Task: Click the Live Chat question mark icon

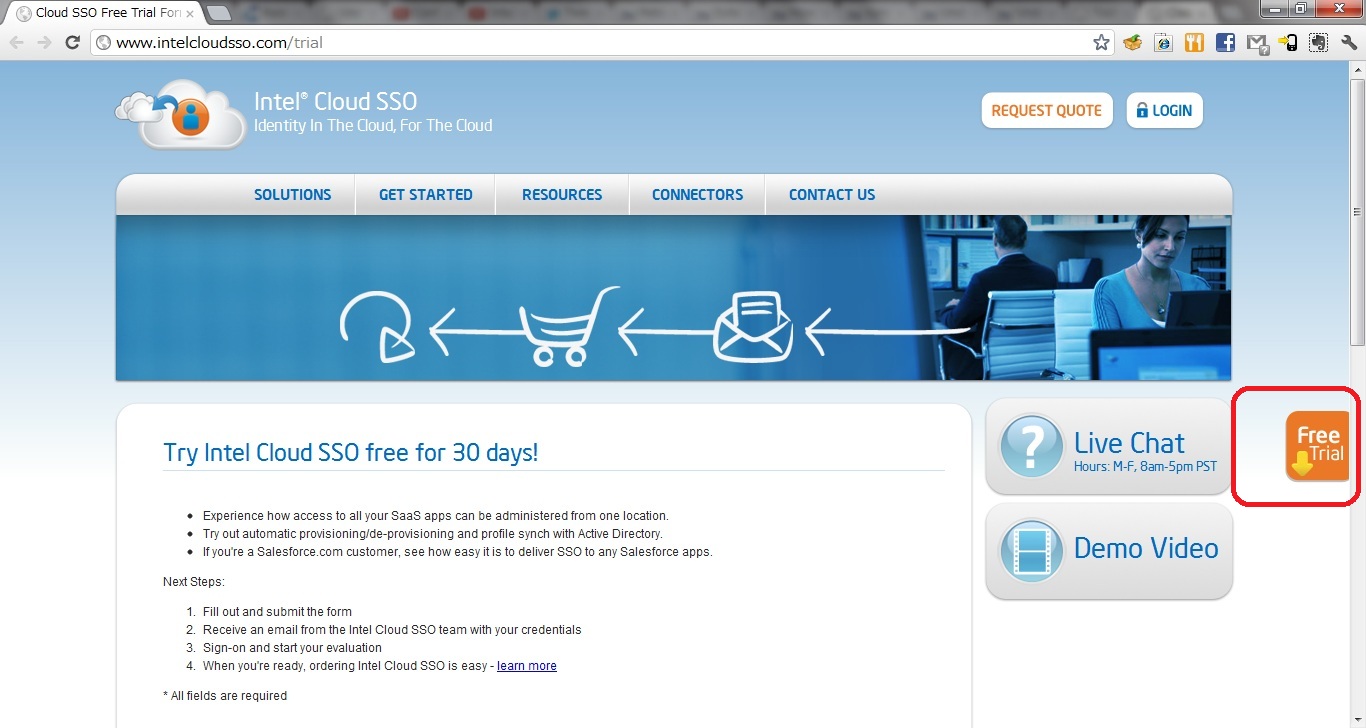Action: tap(1030, 447)
